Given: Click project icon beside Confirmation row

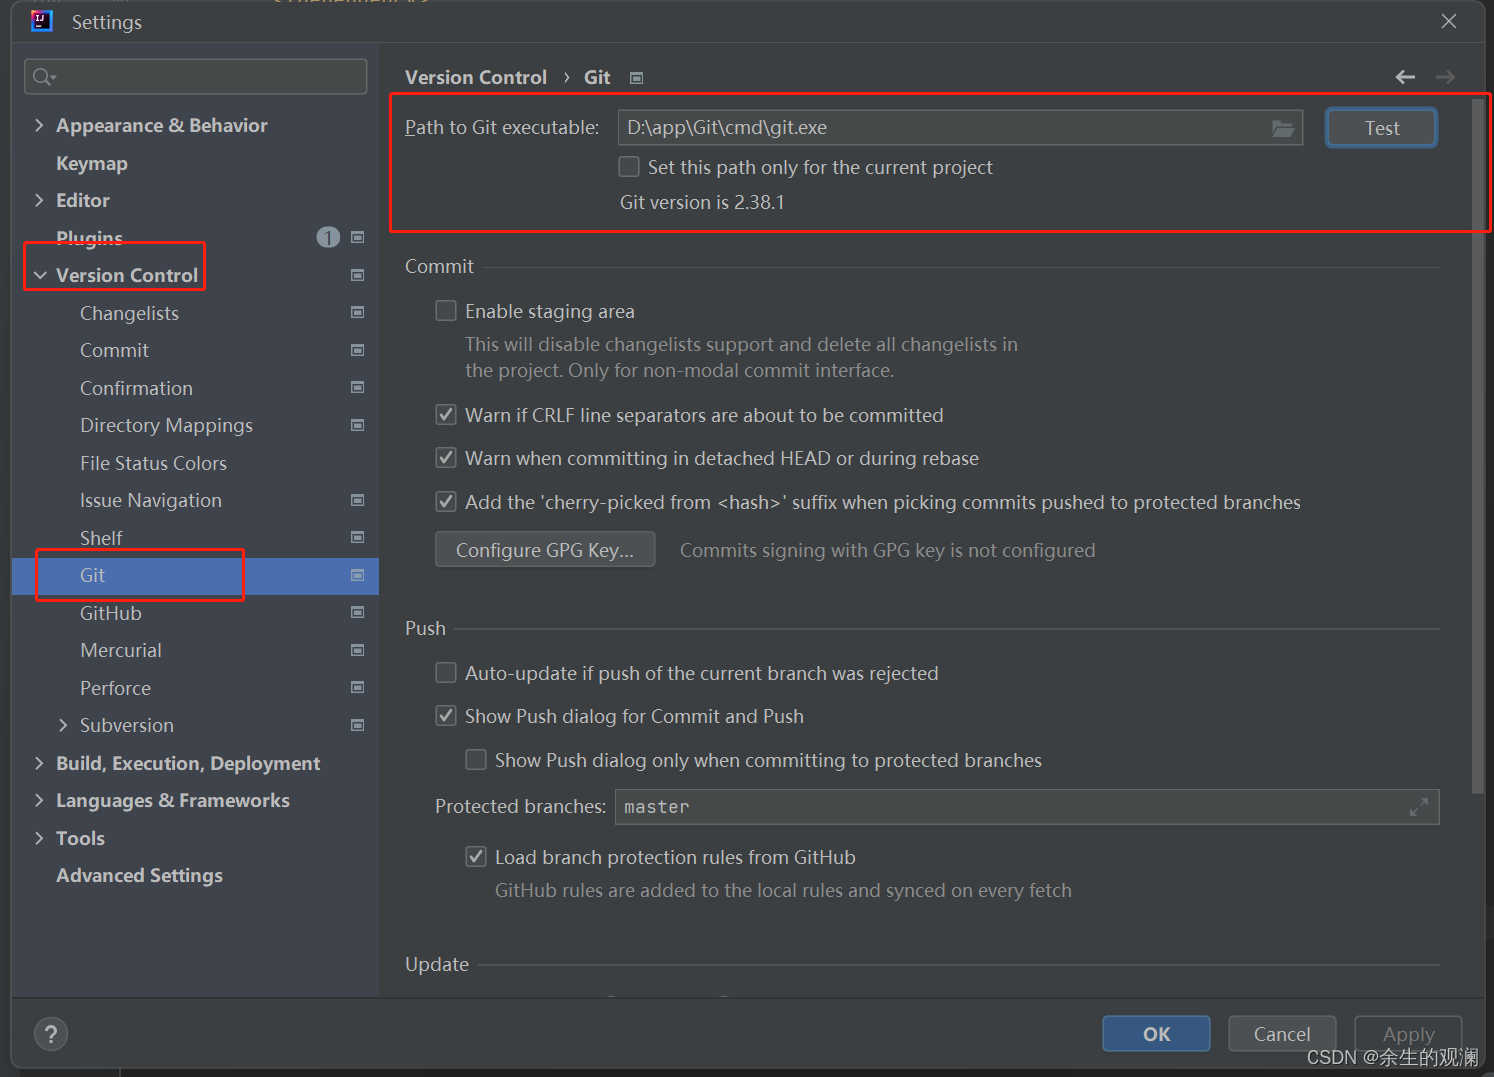Looking at the screenshot, I should [x=357, y=387].
